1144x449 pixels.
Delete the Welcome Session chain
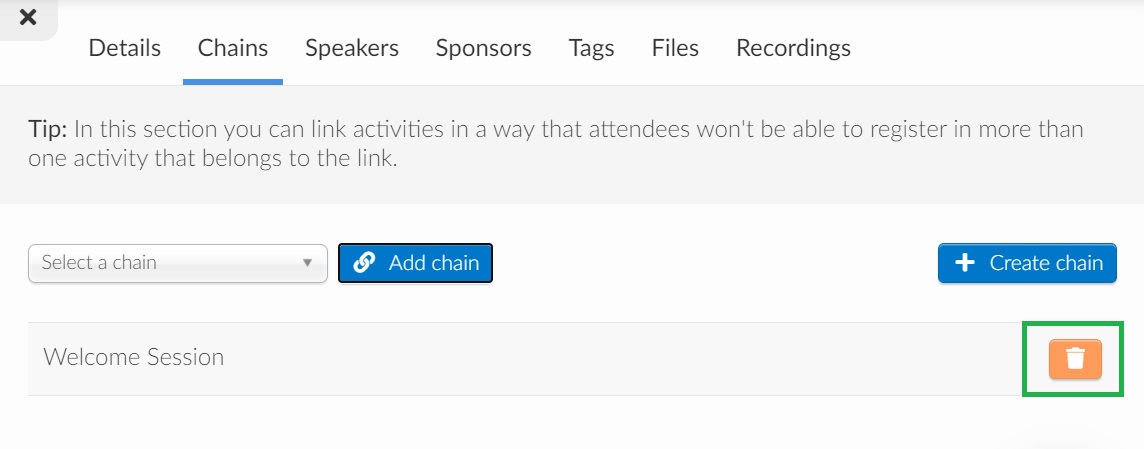[1075, 358]
